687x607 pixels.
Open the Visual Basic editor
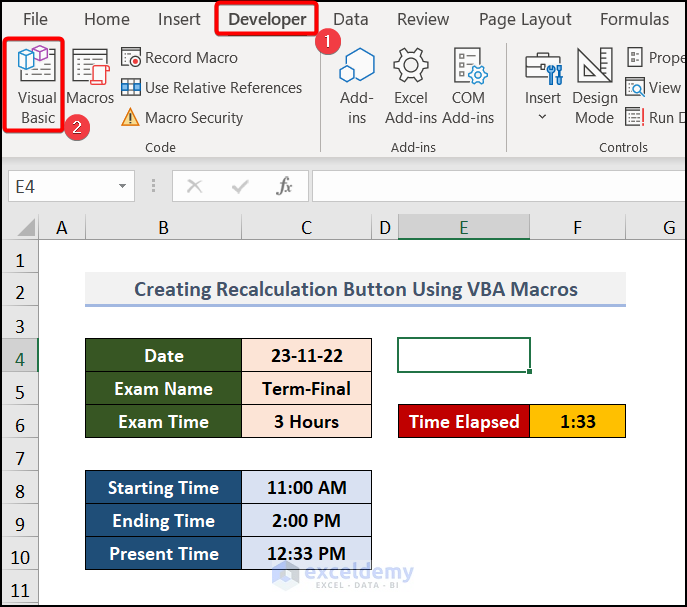point(37,85)
